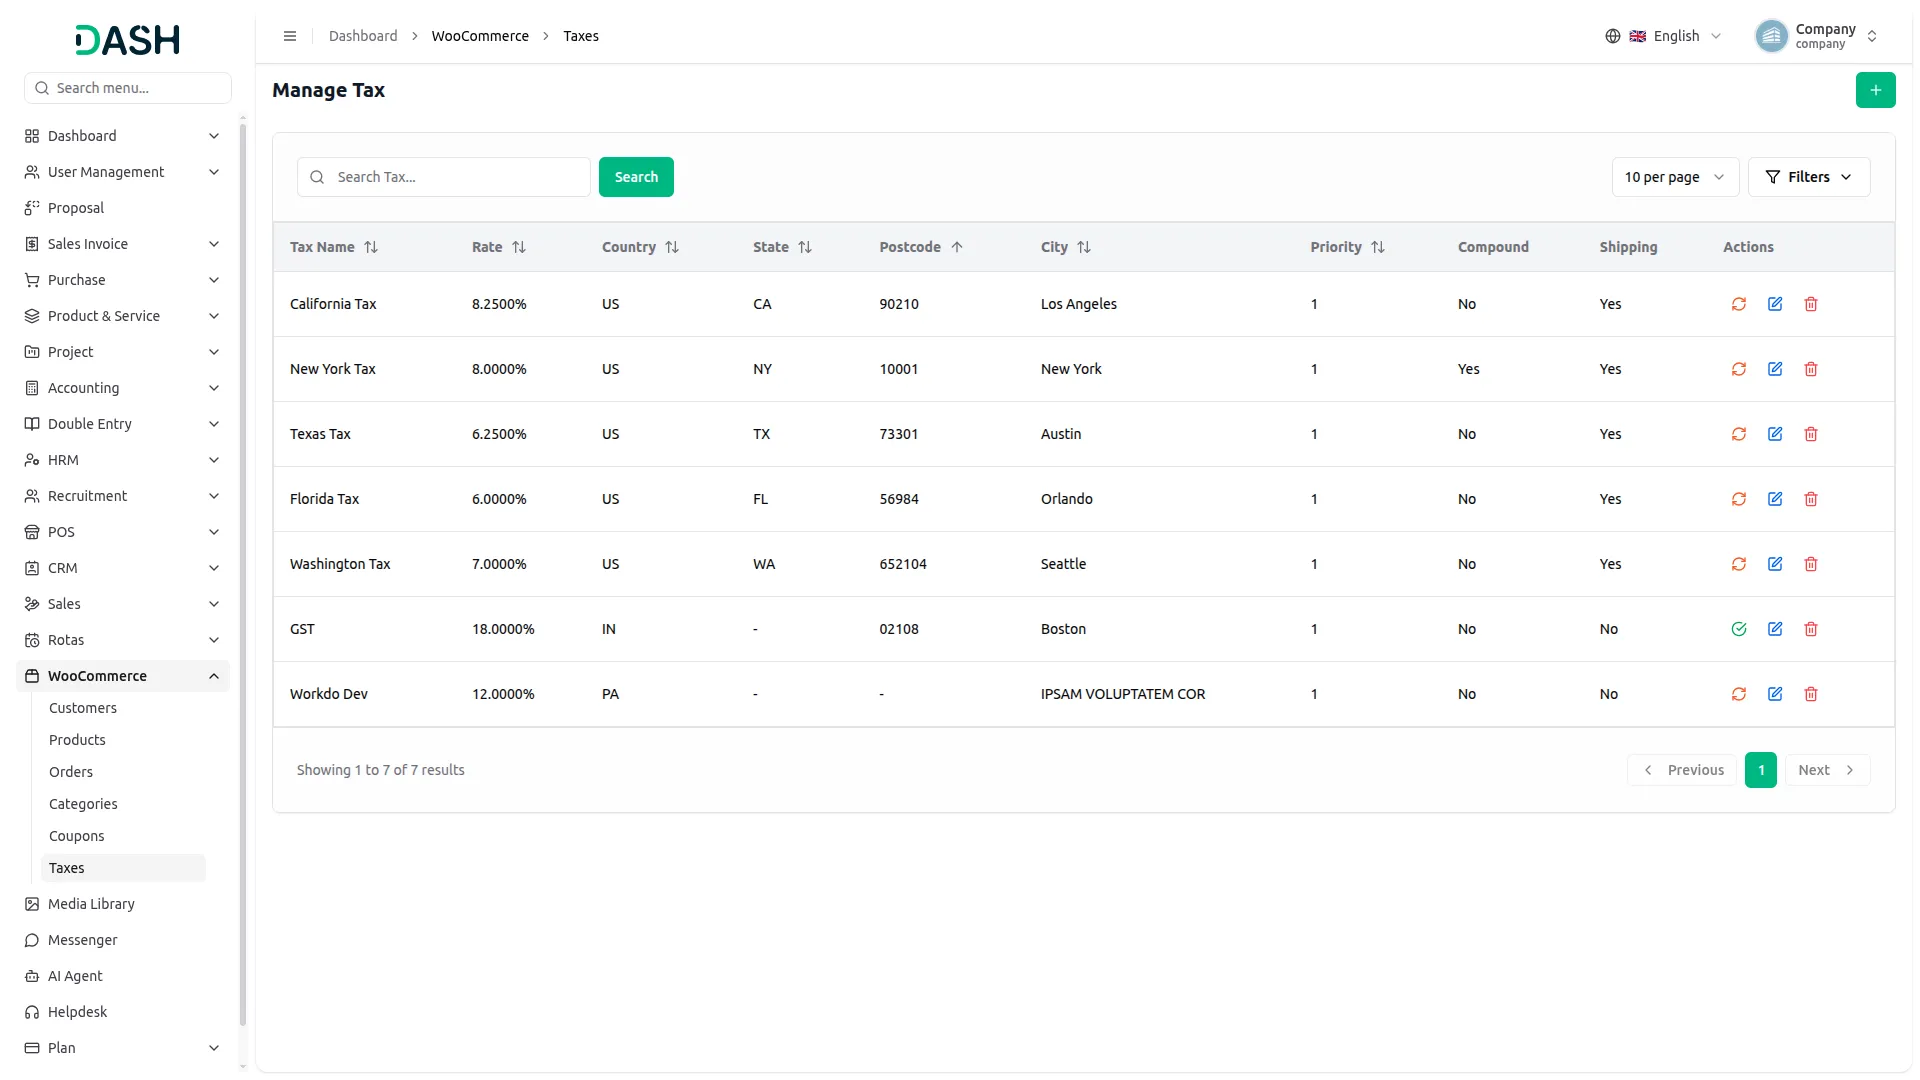Edit the Texas Tax row
Image resolution: width=1920 pixels, height=1080 pixels.
[1775, 434]
